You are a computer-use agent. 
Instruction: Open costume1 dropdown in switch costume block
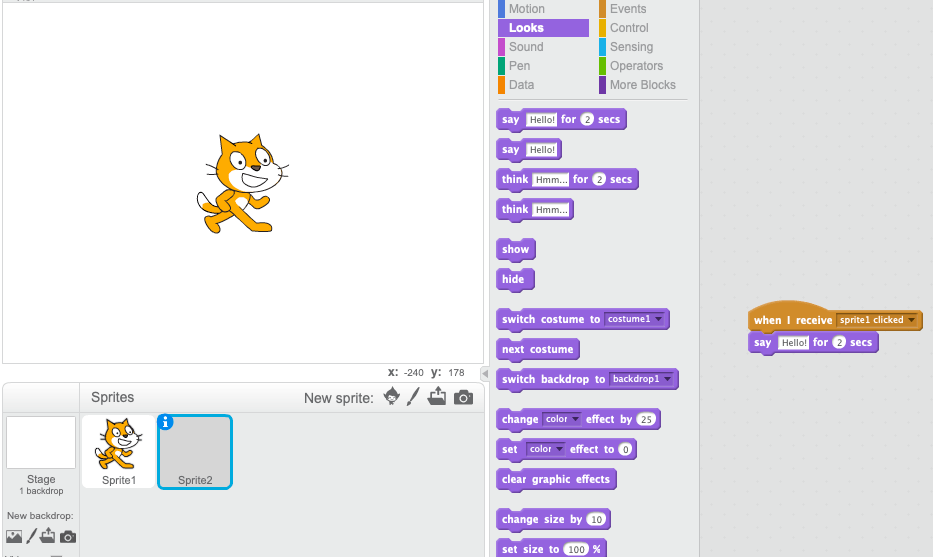[x=635, y=319]
